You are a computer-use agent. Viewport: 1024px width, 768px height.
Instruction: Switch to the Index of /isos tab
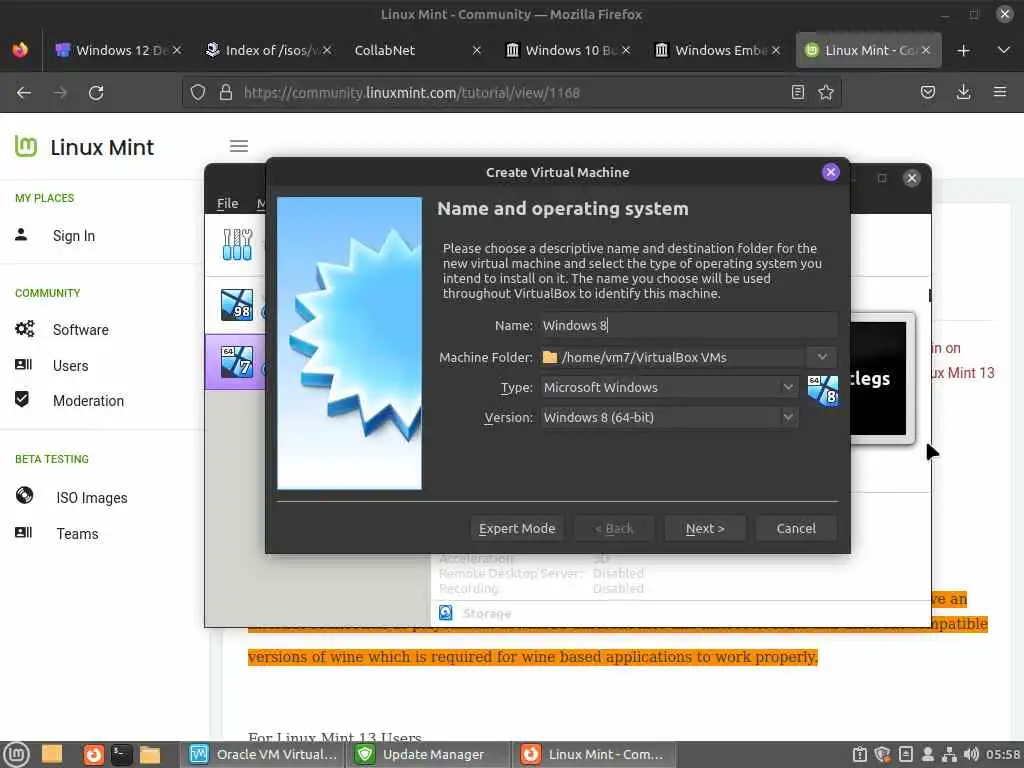point(269,50)
